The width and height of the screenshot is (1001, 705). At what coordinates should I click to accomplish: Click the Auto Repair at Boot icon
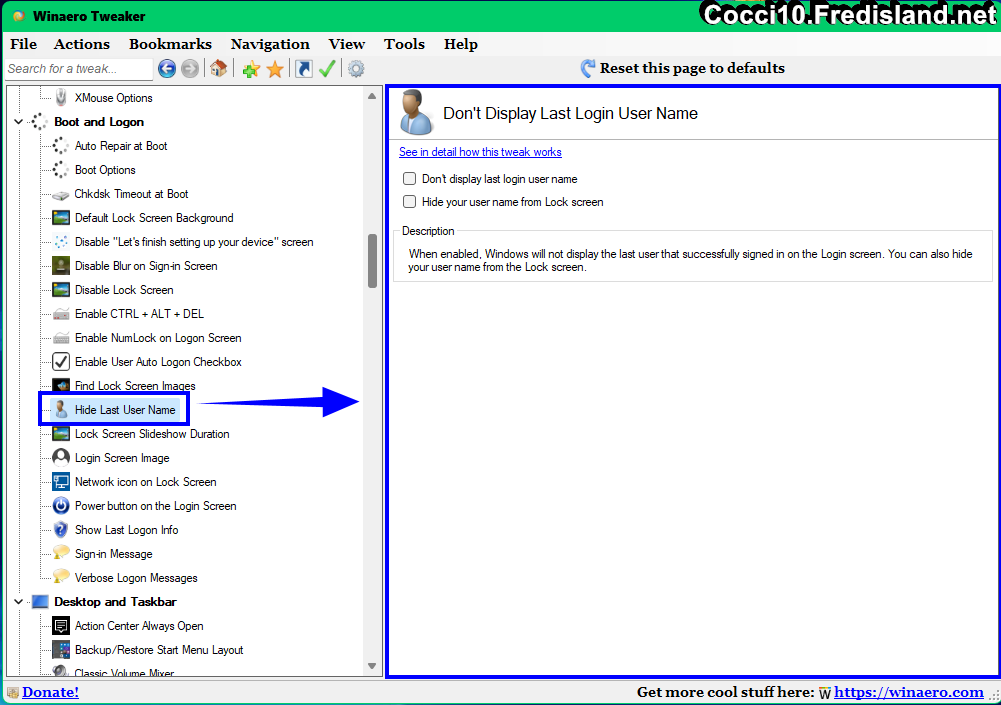point(61,146)
